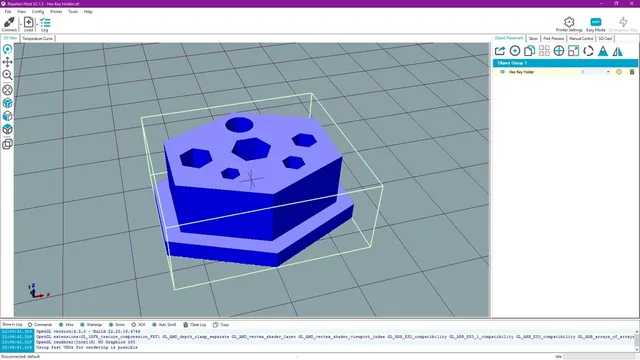Toggle ACK messages in the log

[x=138, y=324]
